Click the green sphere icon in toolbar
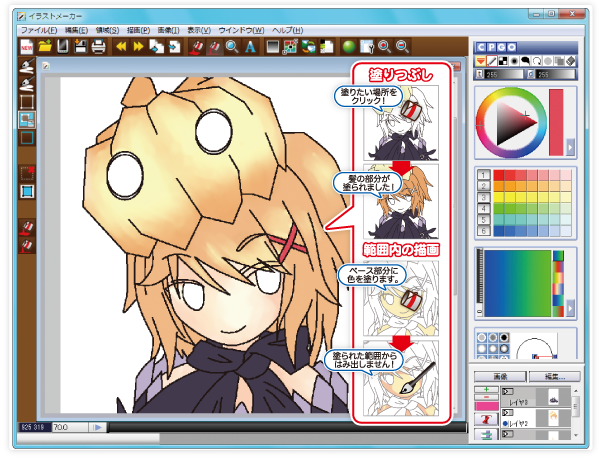Viewport: 600px width, 458px height. pyautogui.click(x=349, y=46)
